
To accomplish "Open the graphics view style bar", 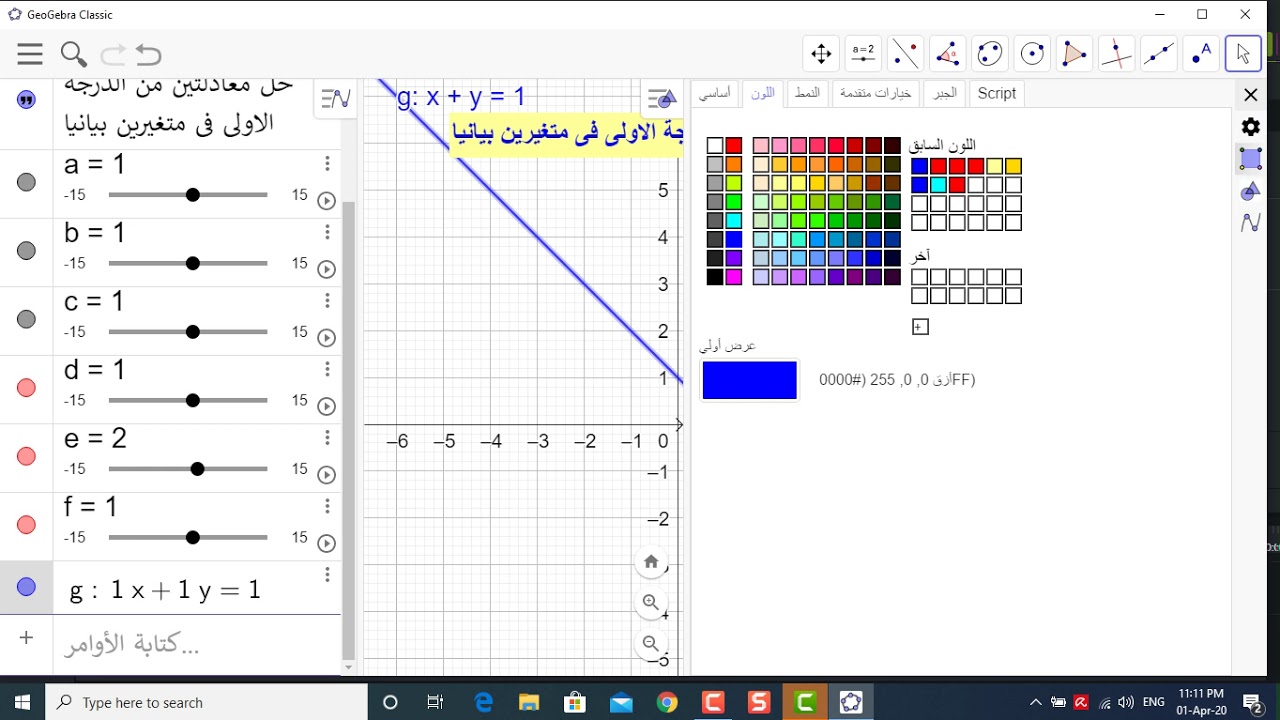I will [x=662, y=98].
